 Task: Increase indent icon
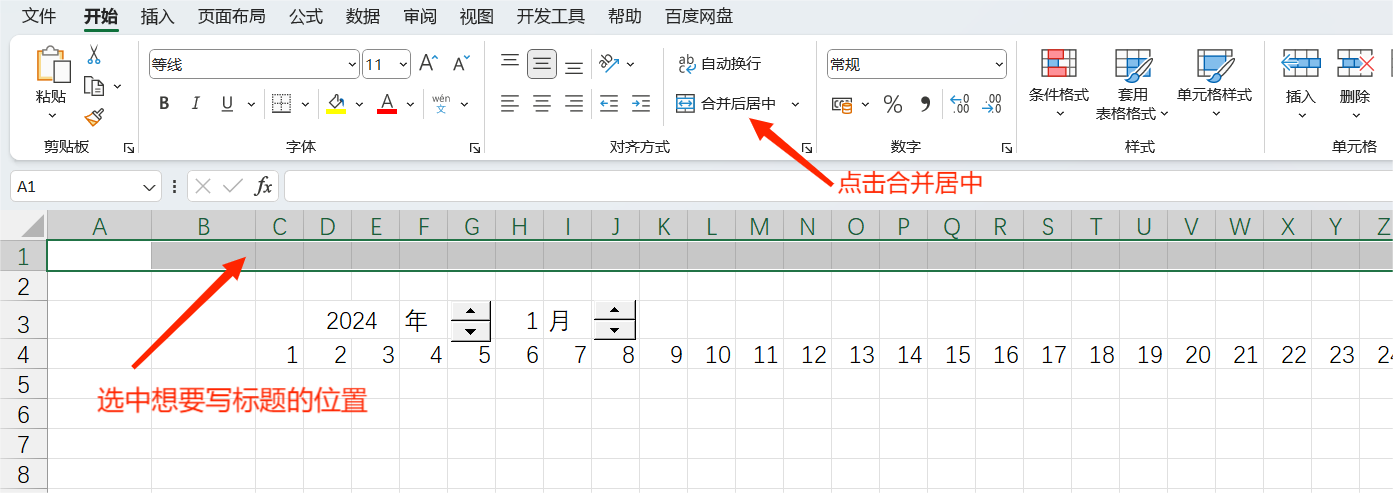(x=641, y=103)
